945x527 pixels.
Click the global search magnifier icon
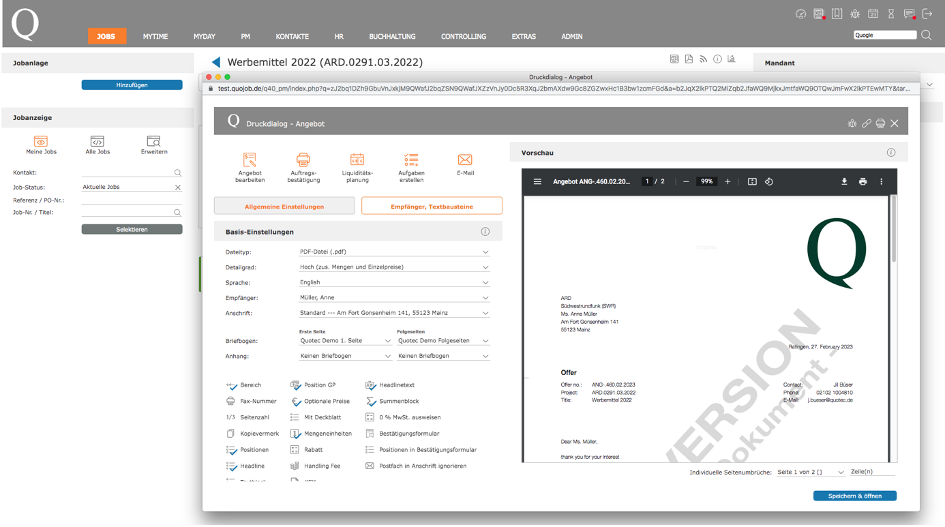point(926,35)
